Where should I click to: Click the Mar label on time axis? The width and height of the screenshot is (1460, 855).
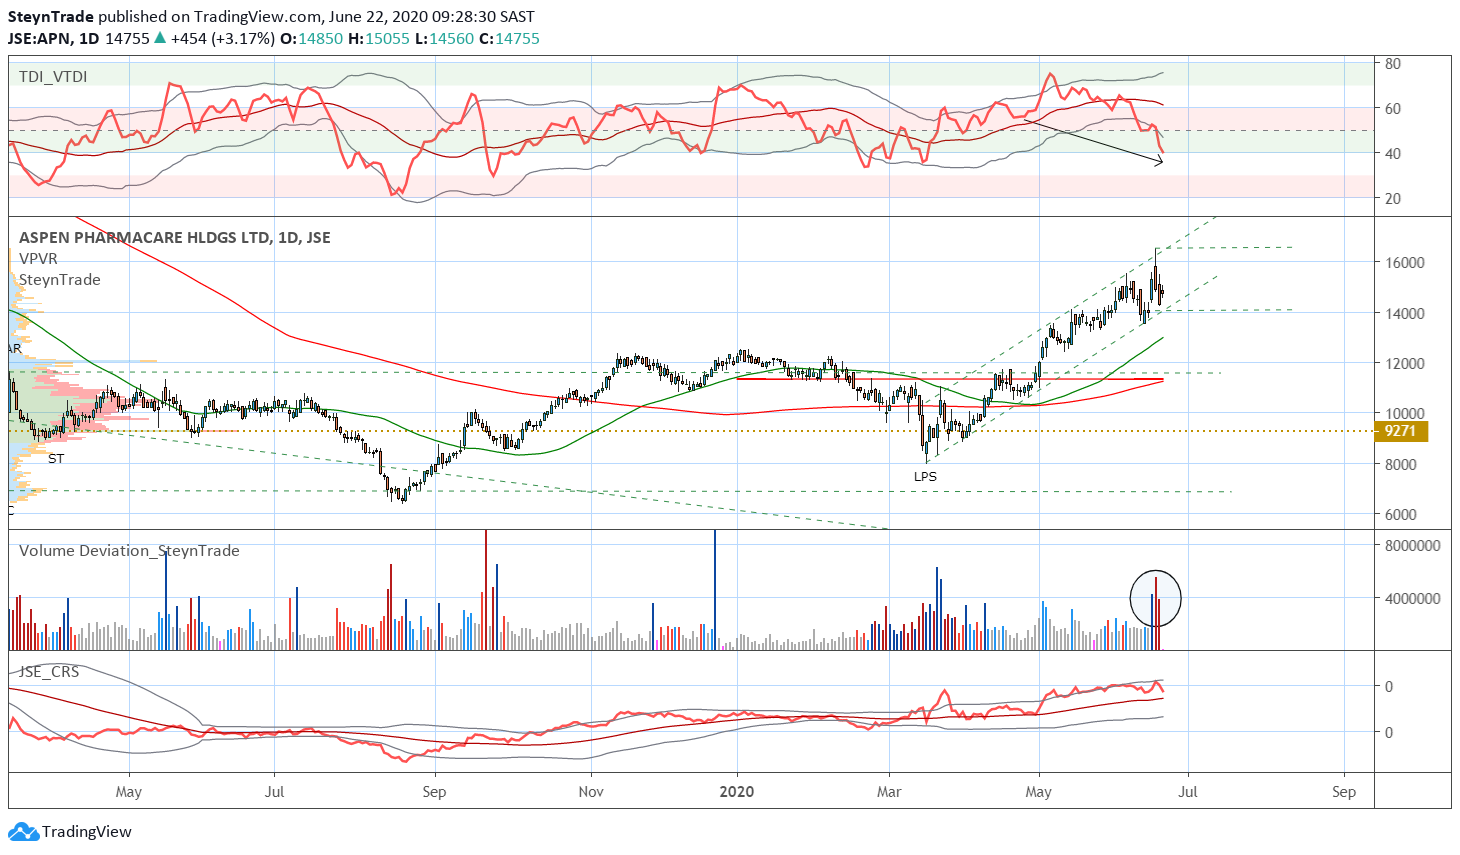(x=889, y=792)
